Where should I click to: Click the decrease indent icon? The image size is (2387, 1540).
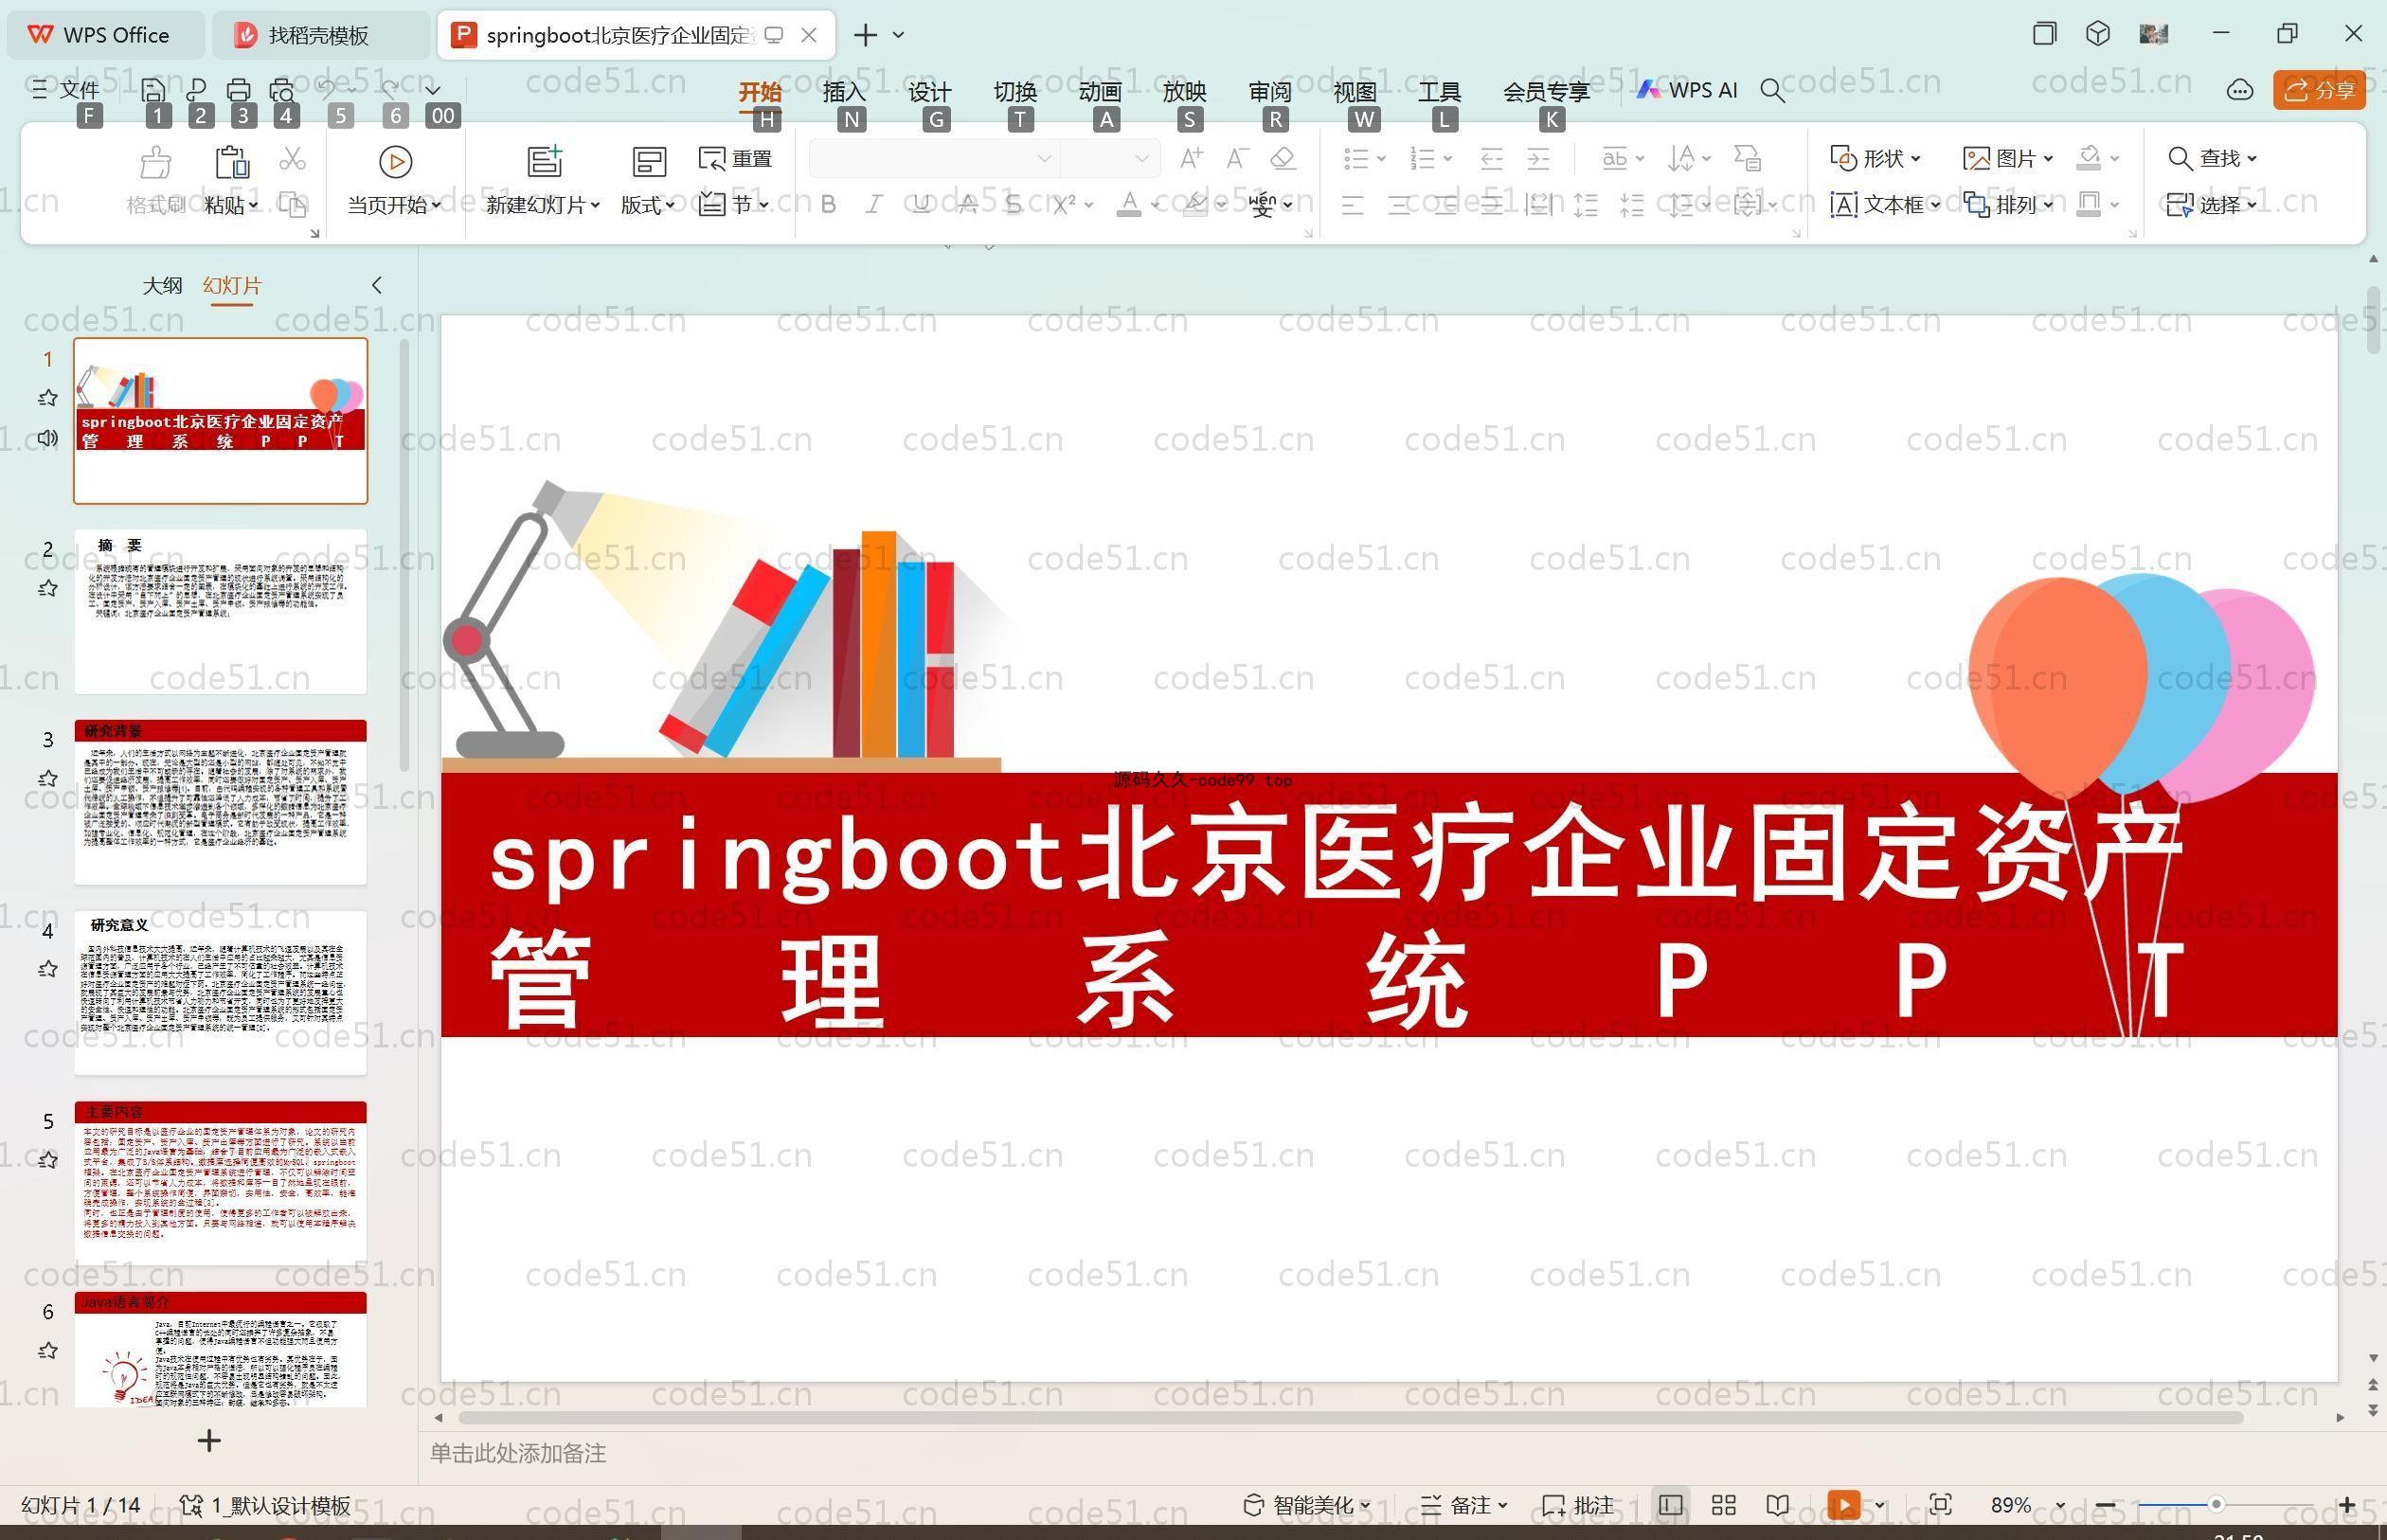click(1492, 158)
